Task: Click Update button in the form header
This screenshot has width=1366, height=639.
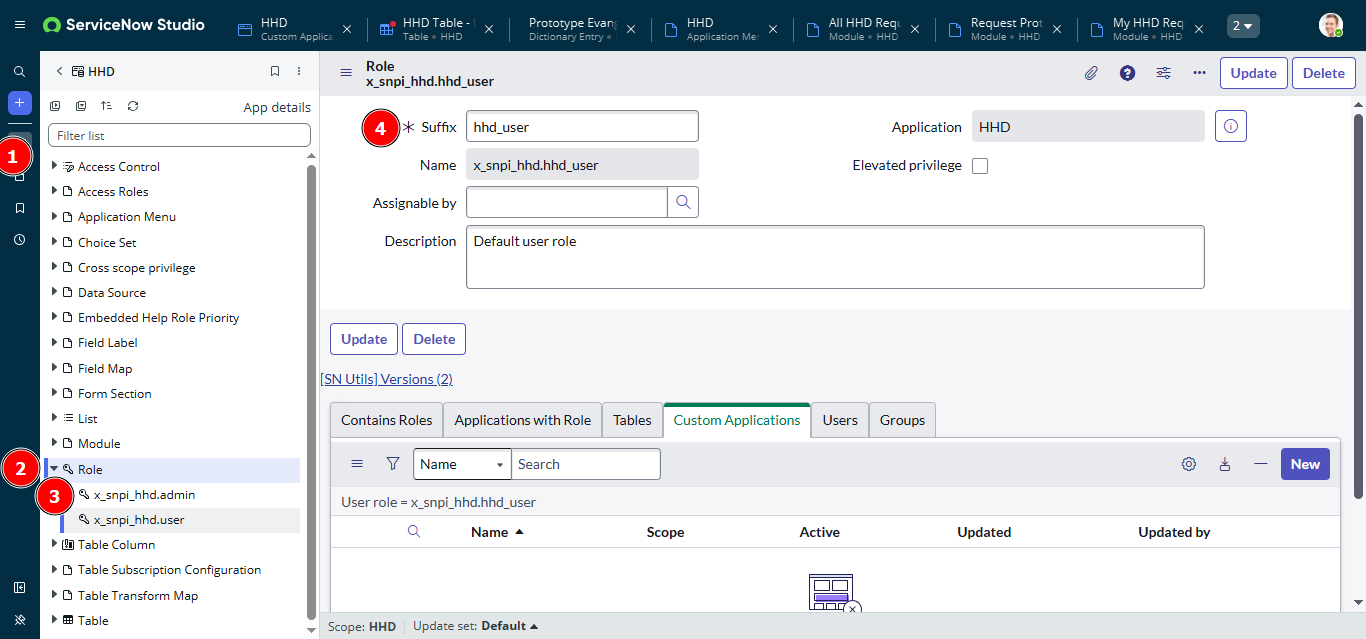Action: tap(1254, 73)
